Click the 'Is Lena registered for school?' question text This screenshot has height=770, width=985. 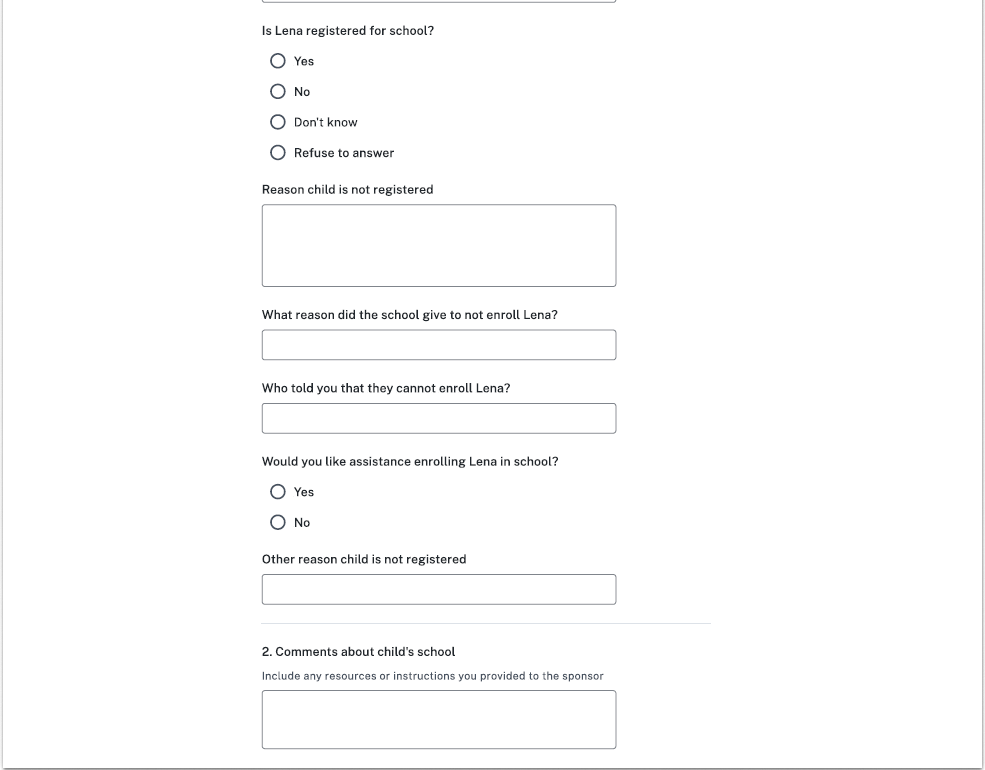(347, 31)
